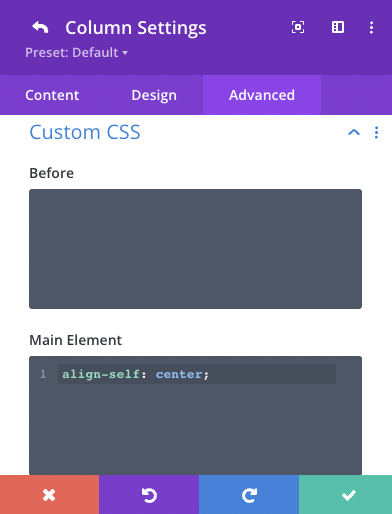Click empty area of Main Element editor
This screenshot has width=392, height=514.
coord(195,430)
